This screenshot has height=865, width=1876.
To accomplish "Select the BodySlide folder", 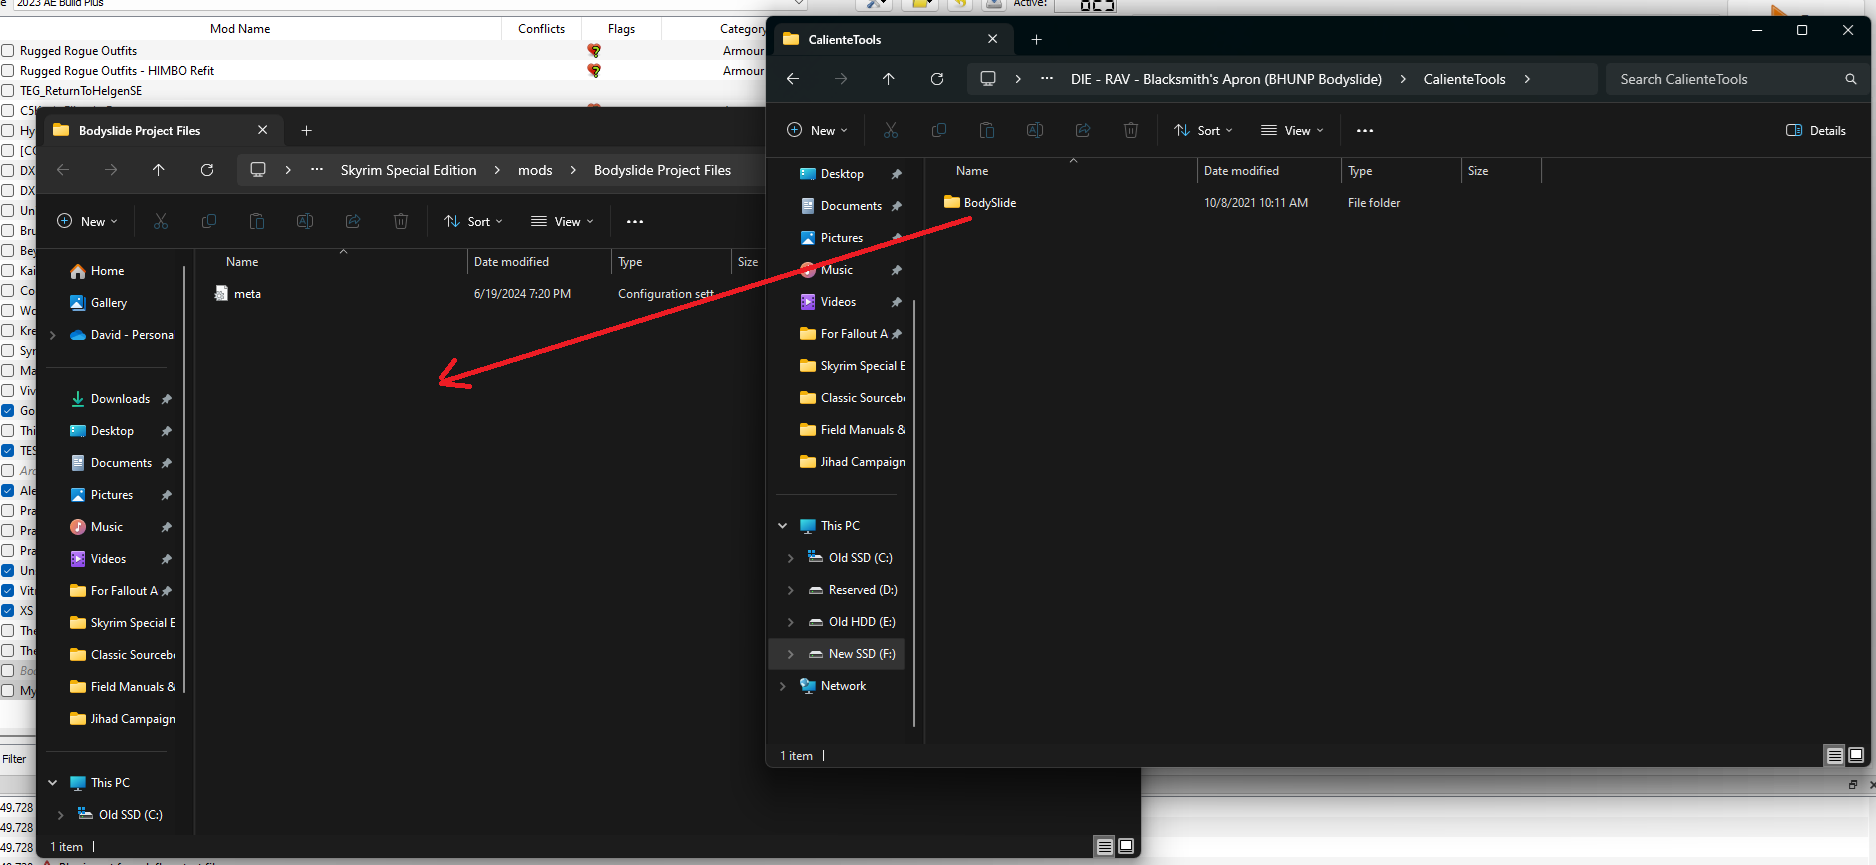I will (x=989, y=203).
